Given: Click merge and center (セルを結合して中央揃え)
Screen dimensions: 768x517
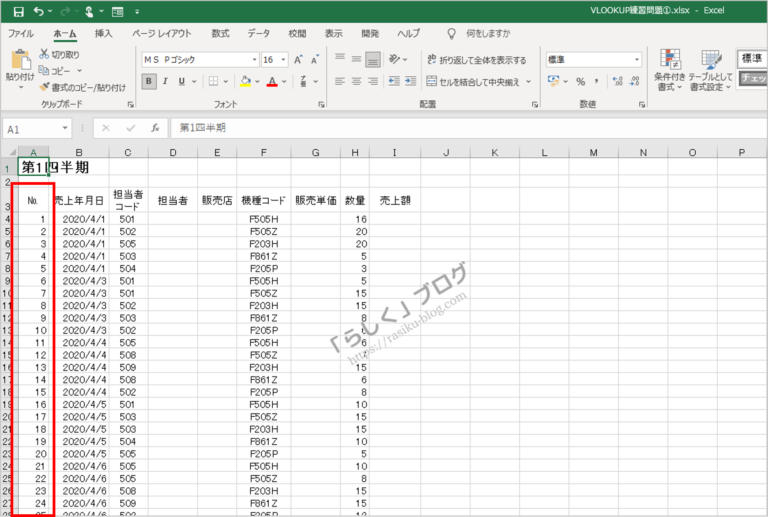Looking at the screenshot, I should (473, 82).
